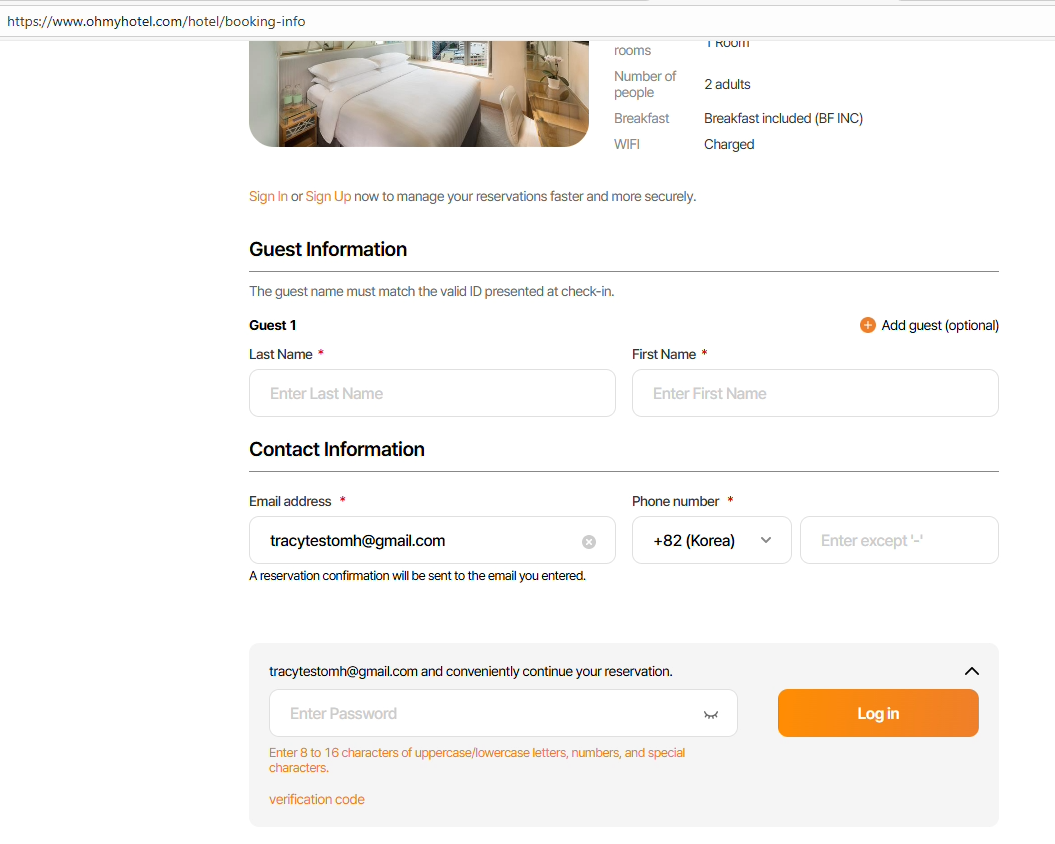
Task: Toggle password visibility eye icon
Action: (x=711, y=714)
